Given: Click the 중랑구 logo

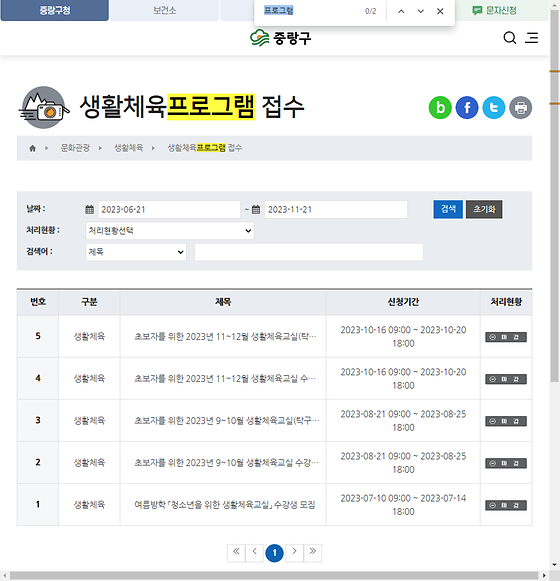Looking at the screenshot, I should tap(281, 38).
